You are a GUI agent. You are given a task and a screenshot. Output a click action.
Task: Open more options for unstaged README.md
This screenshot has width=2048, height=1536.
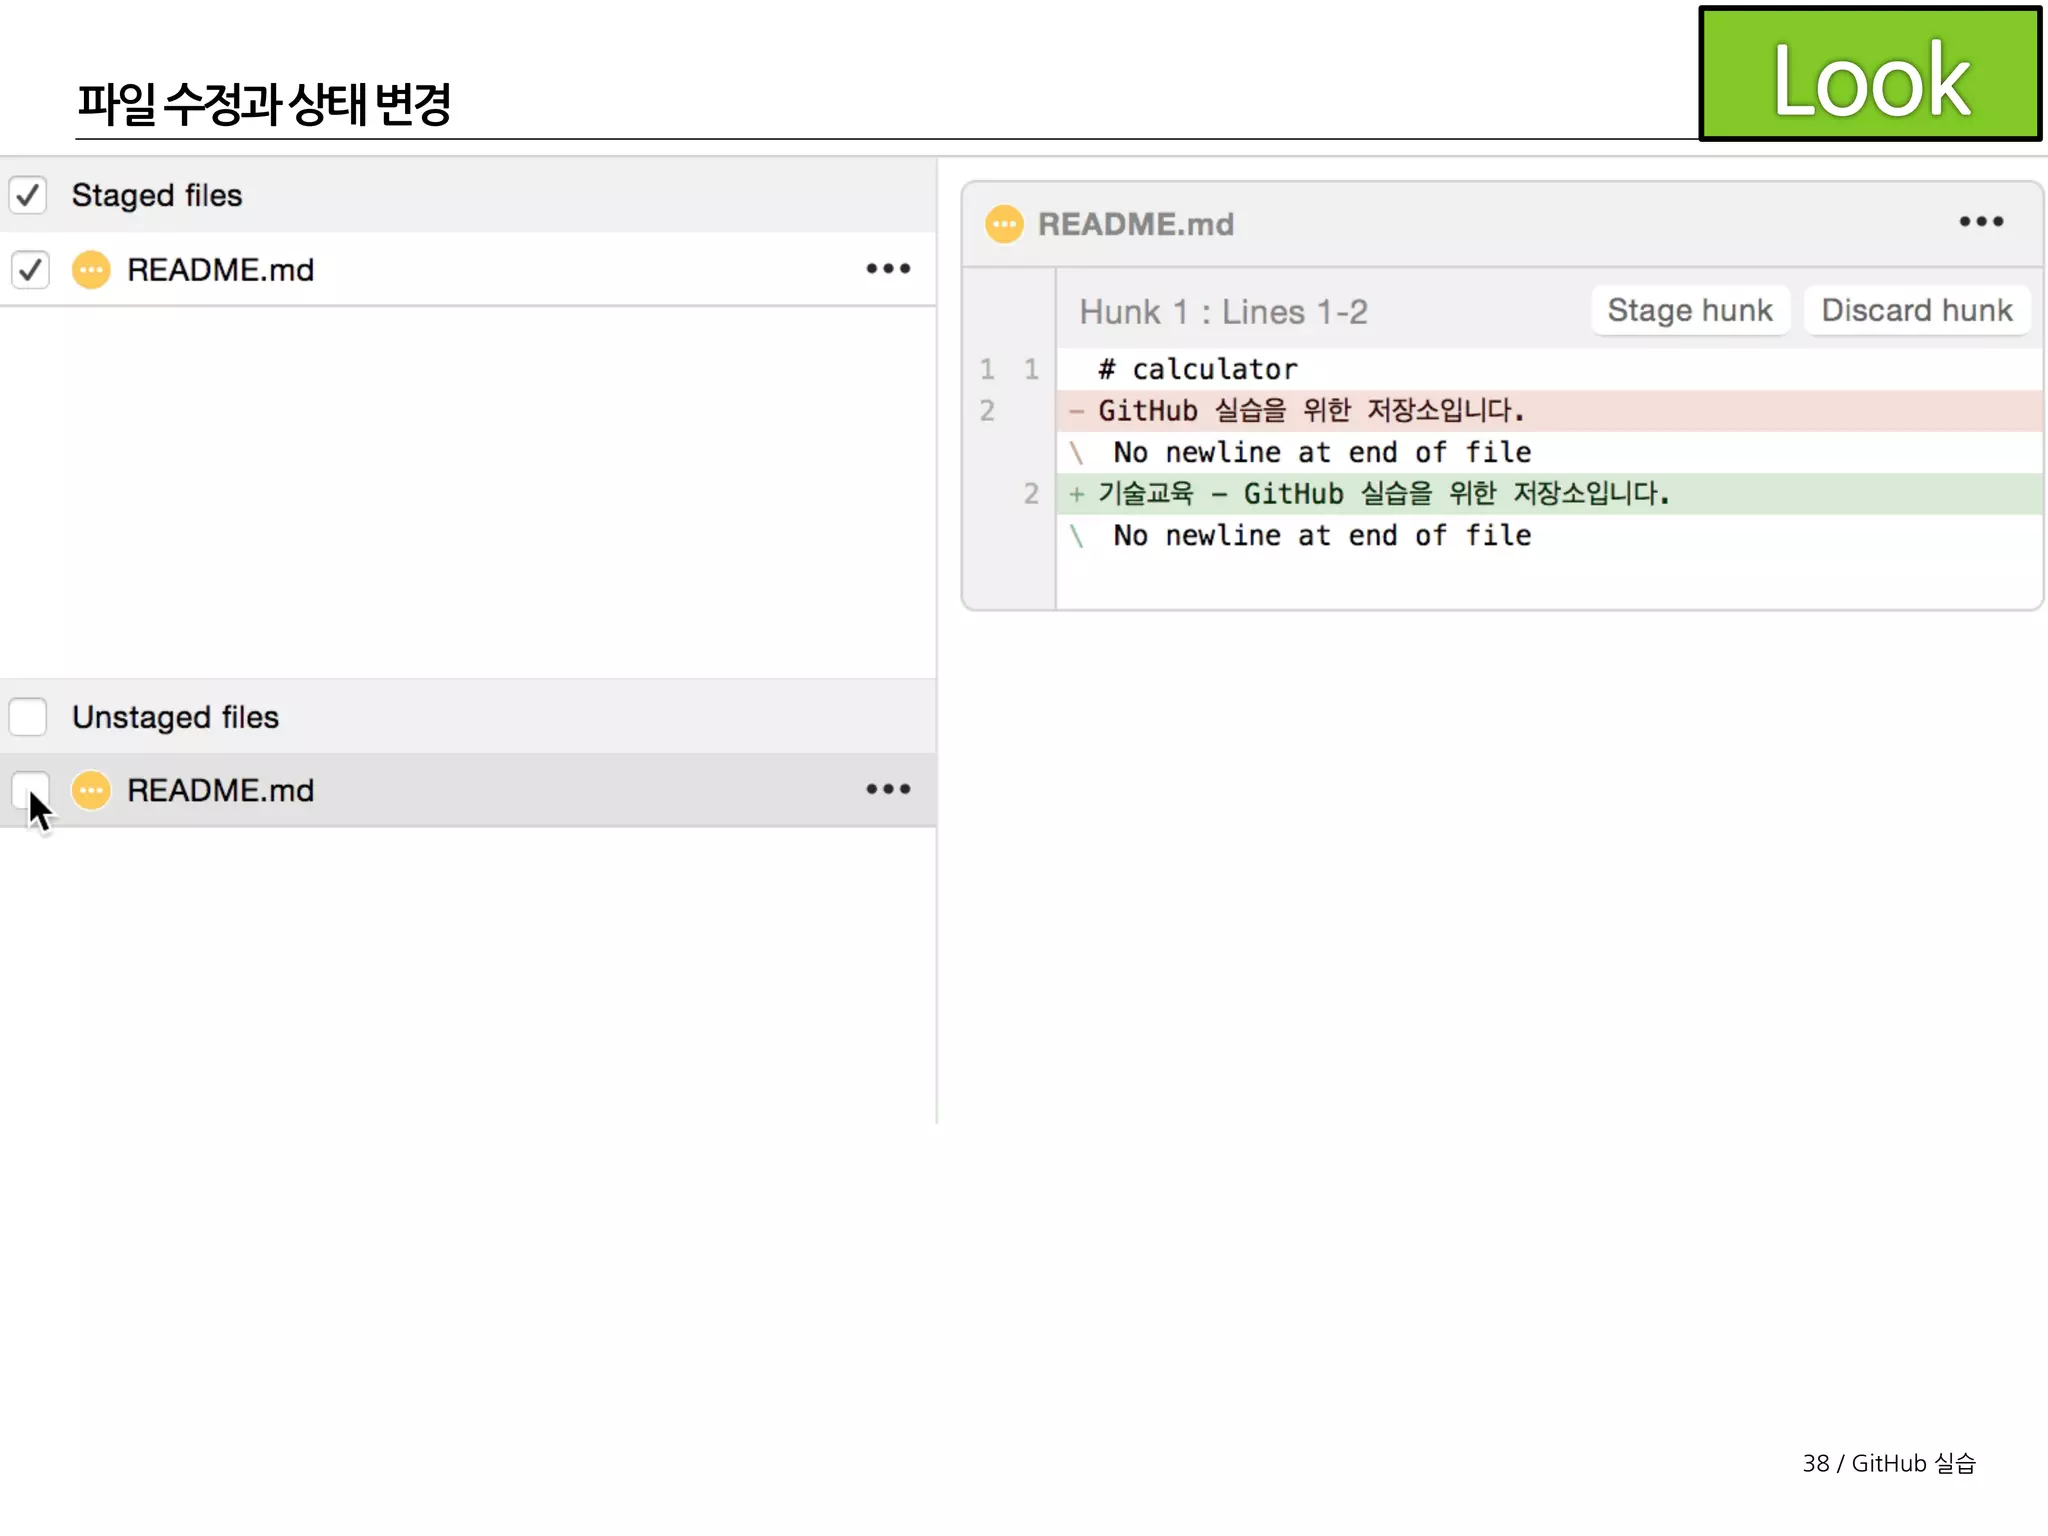888,789
